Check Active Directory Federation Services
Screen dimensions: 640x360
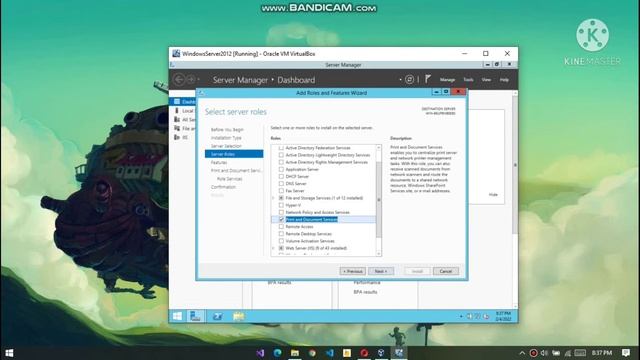click(x=281, y=148)
